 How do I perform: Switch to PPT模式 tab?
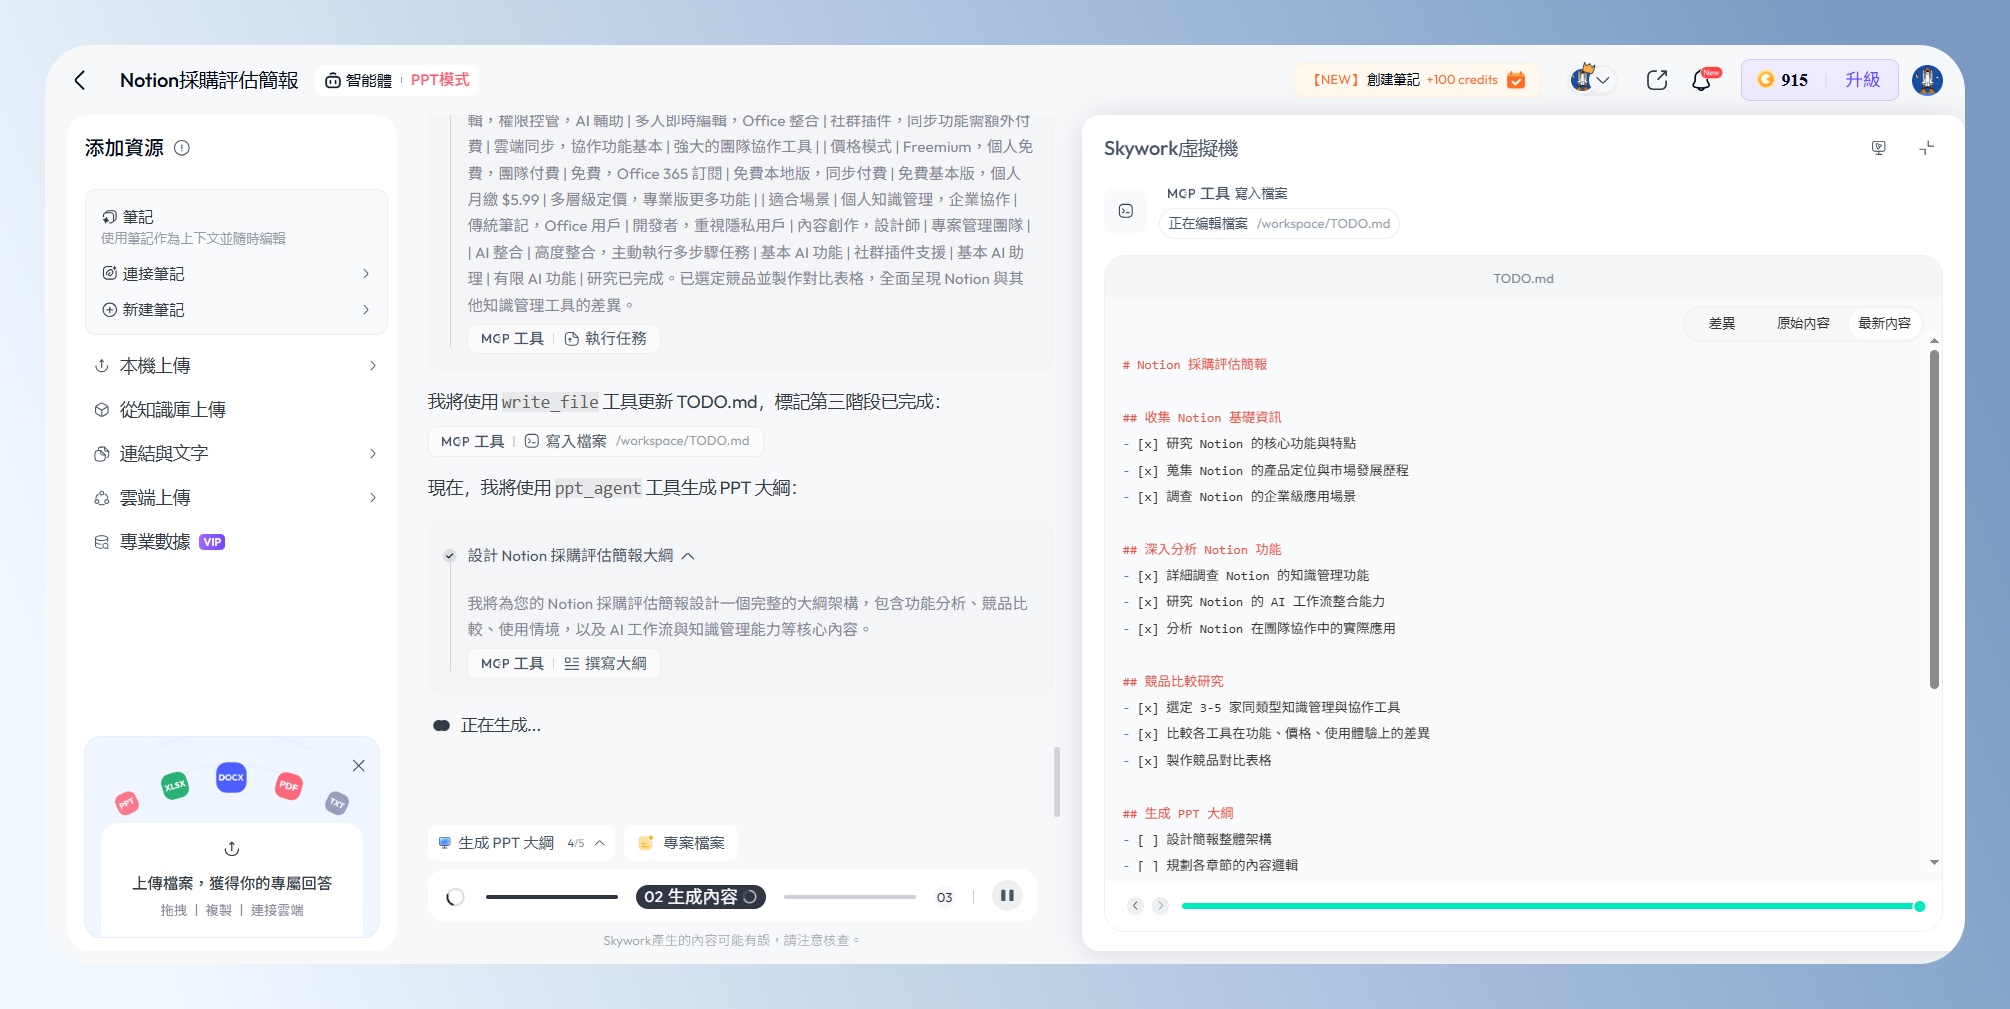click(440, 80)
